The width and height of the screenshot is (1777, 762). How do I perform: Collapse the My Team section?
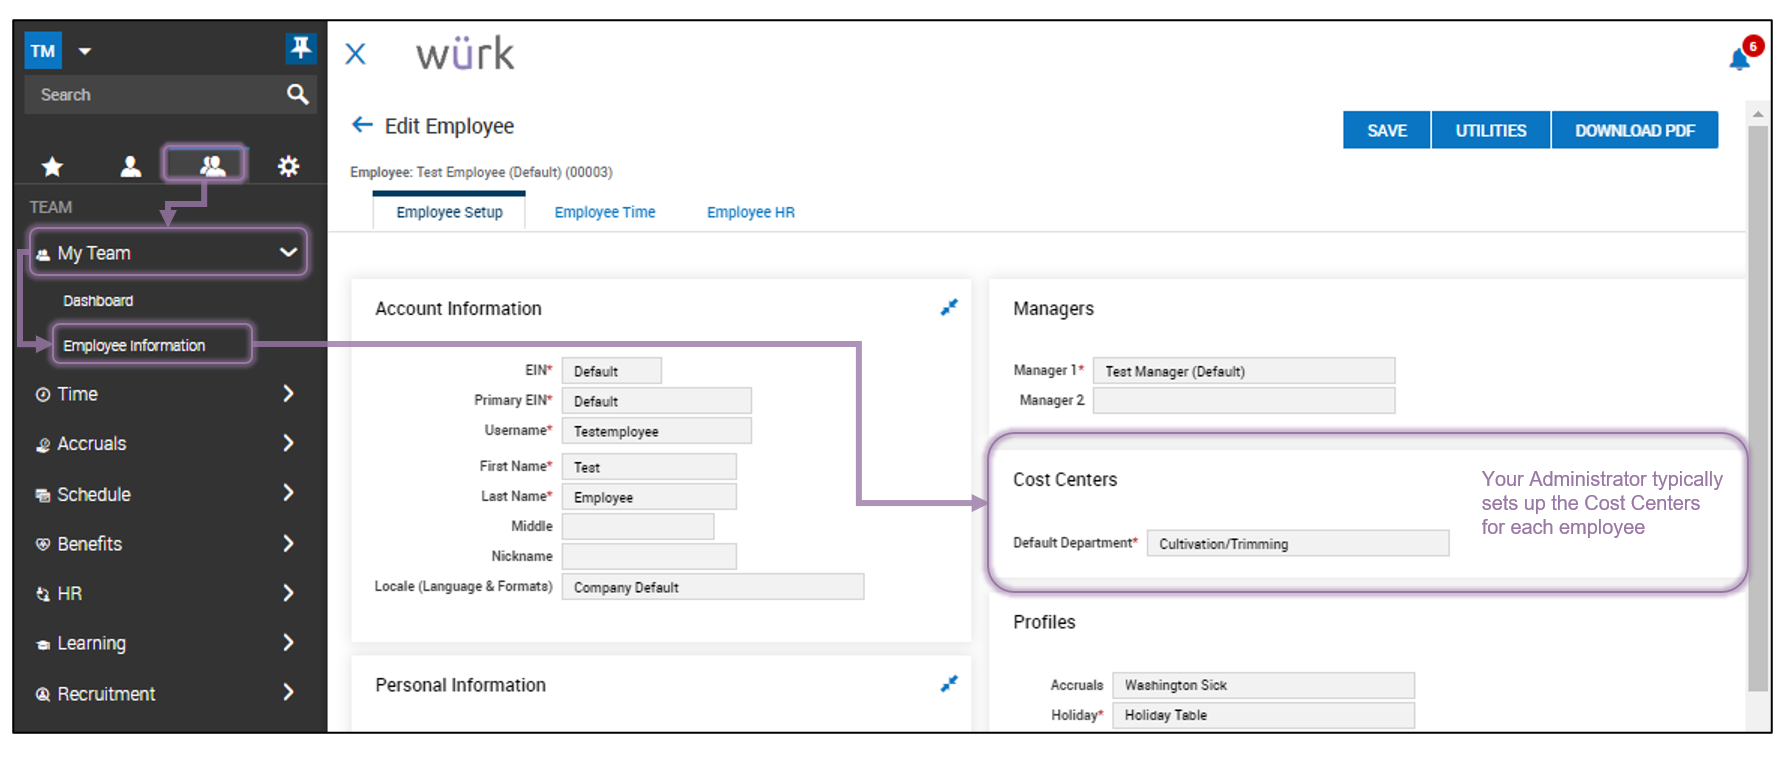[x=288, y=252]
